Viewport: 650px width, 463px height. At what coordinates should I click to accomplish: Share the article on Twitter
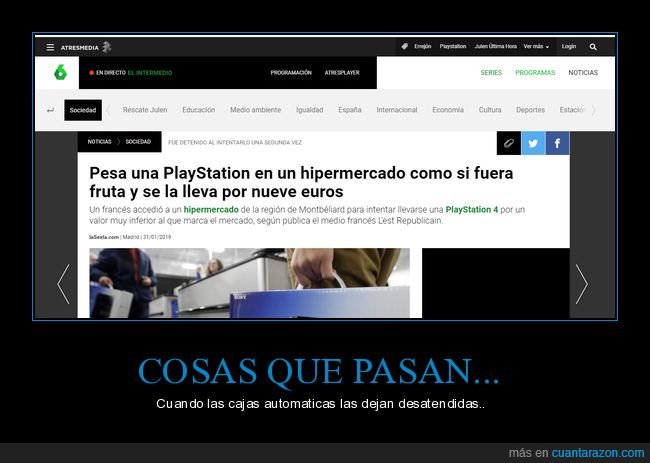pyautogui.click(x=533, y=143)
